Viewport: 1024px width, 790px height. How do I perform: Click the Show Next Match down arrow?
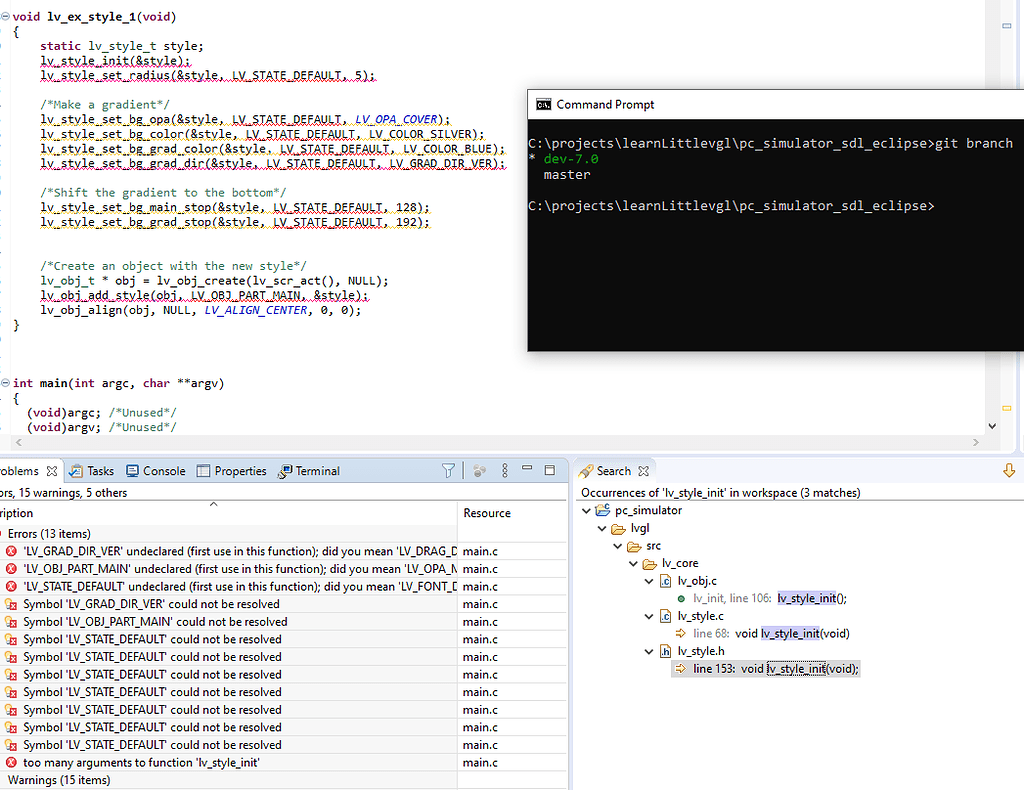point(1009,471)
